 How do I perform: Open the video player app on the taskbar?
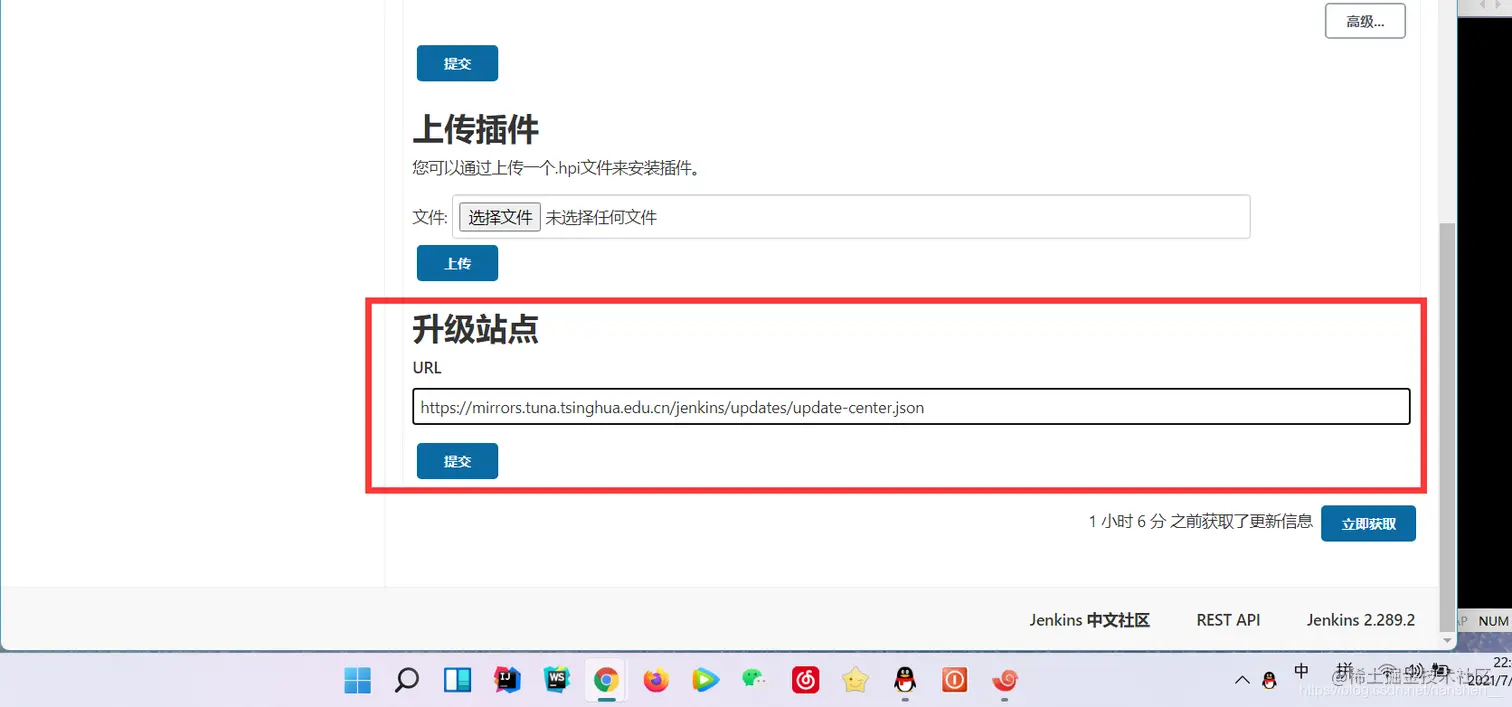[x=705, y=679]
